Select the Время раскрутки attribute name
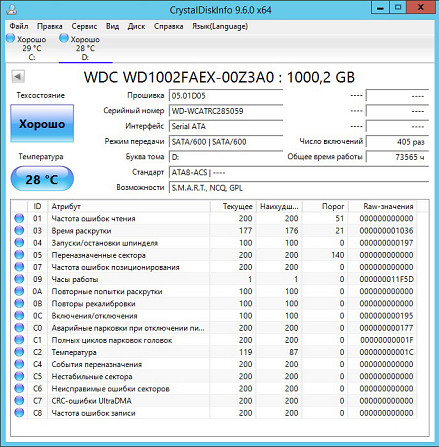The height and width of the screenshot is (447, 439). (x=81, y=231)
